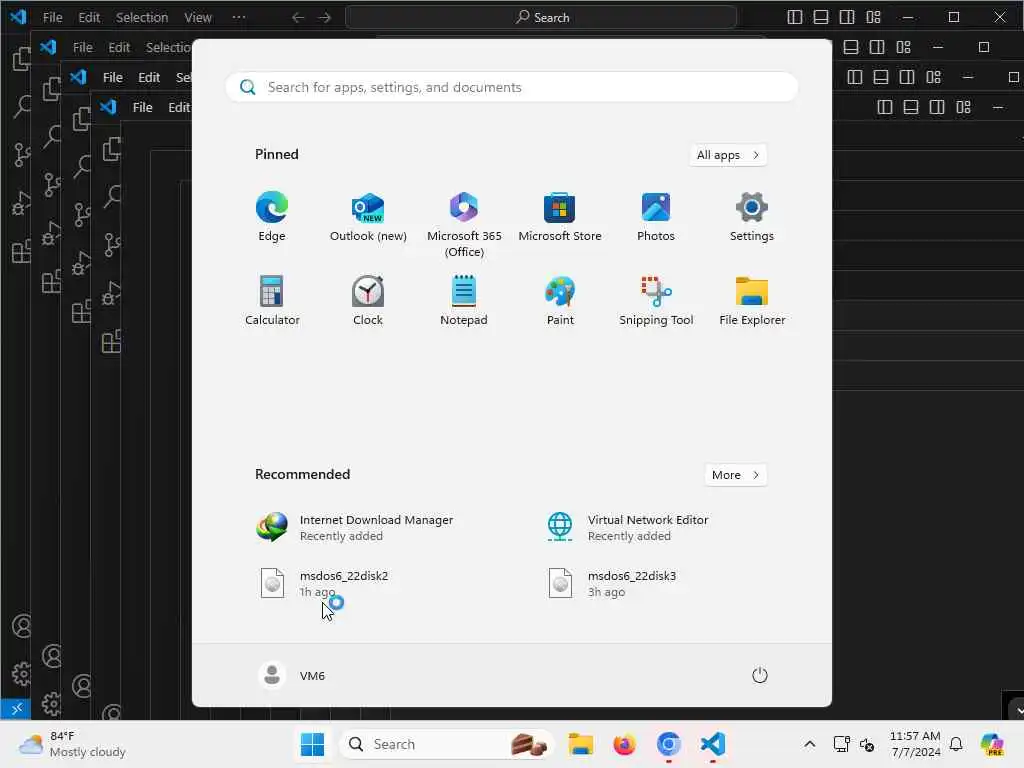Open network status icon in system tray
Viewport: 1024px width, 768px height.
click(x=841, y=744)
